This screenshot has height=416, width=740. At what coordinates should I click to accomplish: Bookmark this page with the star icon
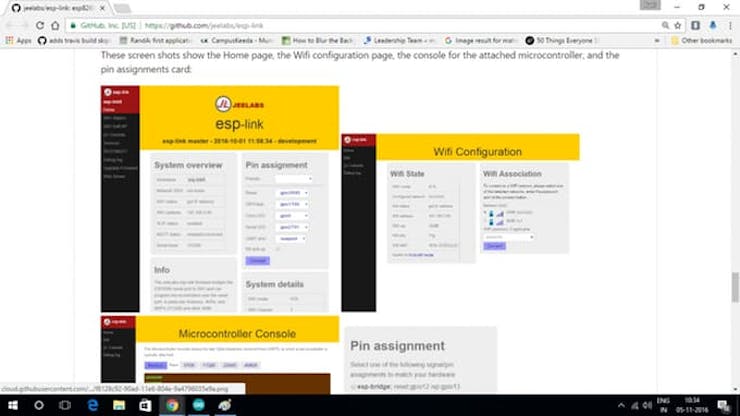point(678,25)
